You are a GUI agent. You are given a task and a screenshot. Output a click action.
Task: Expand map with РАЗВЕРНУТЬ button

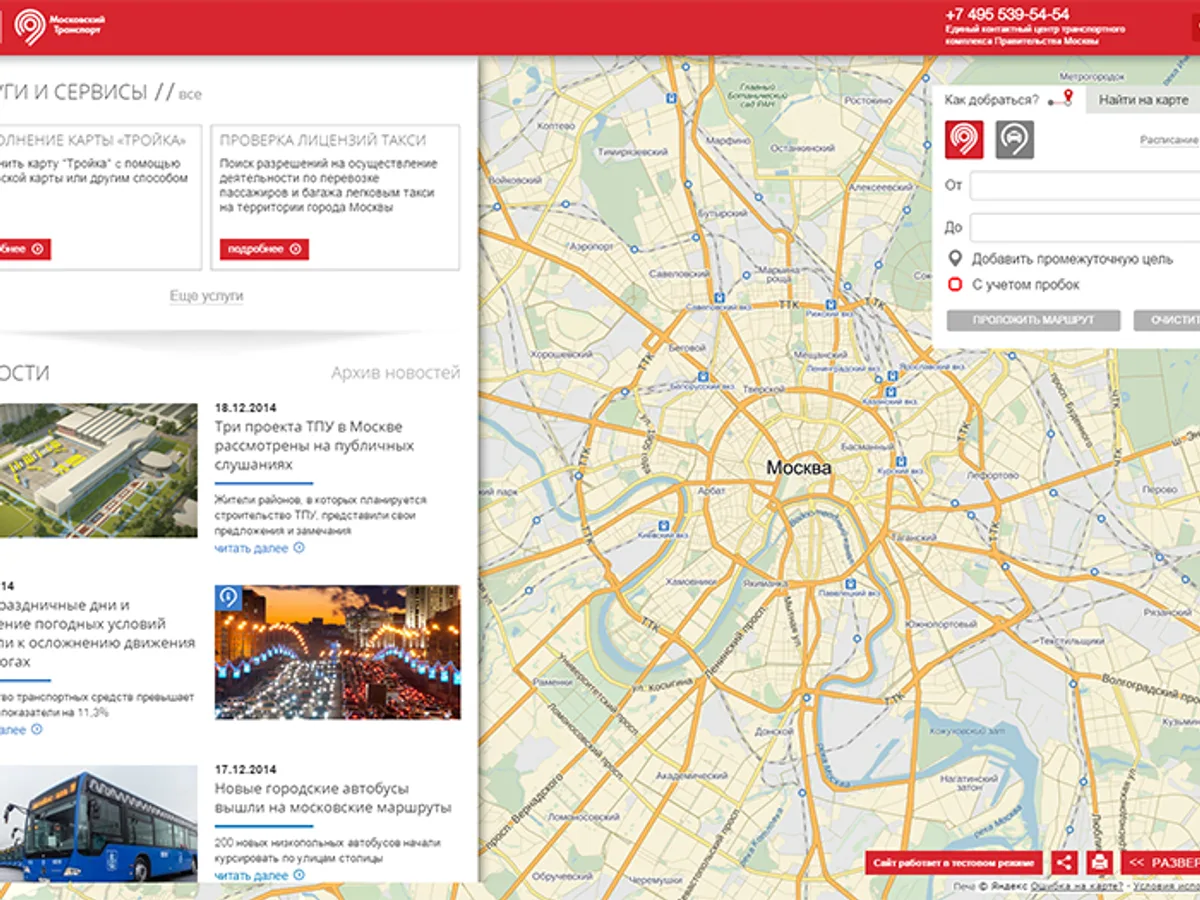(1161, 862)
